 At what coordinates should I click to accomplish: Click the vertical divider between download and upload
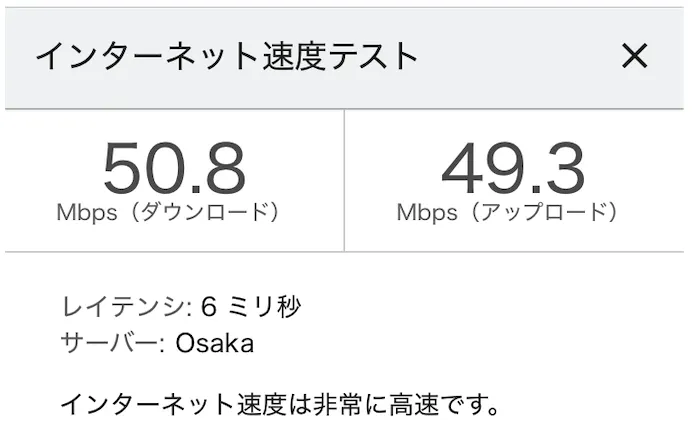tap(345, 180)
